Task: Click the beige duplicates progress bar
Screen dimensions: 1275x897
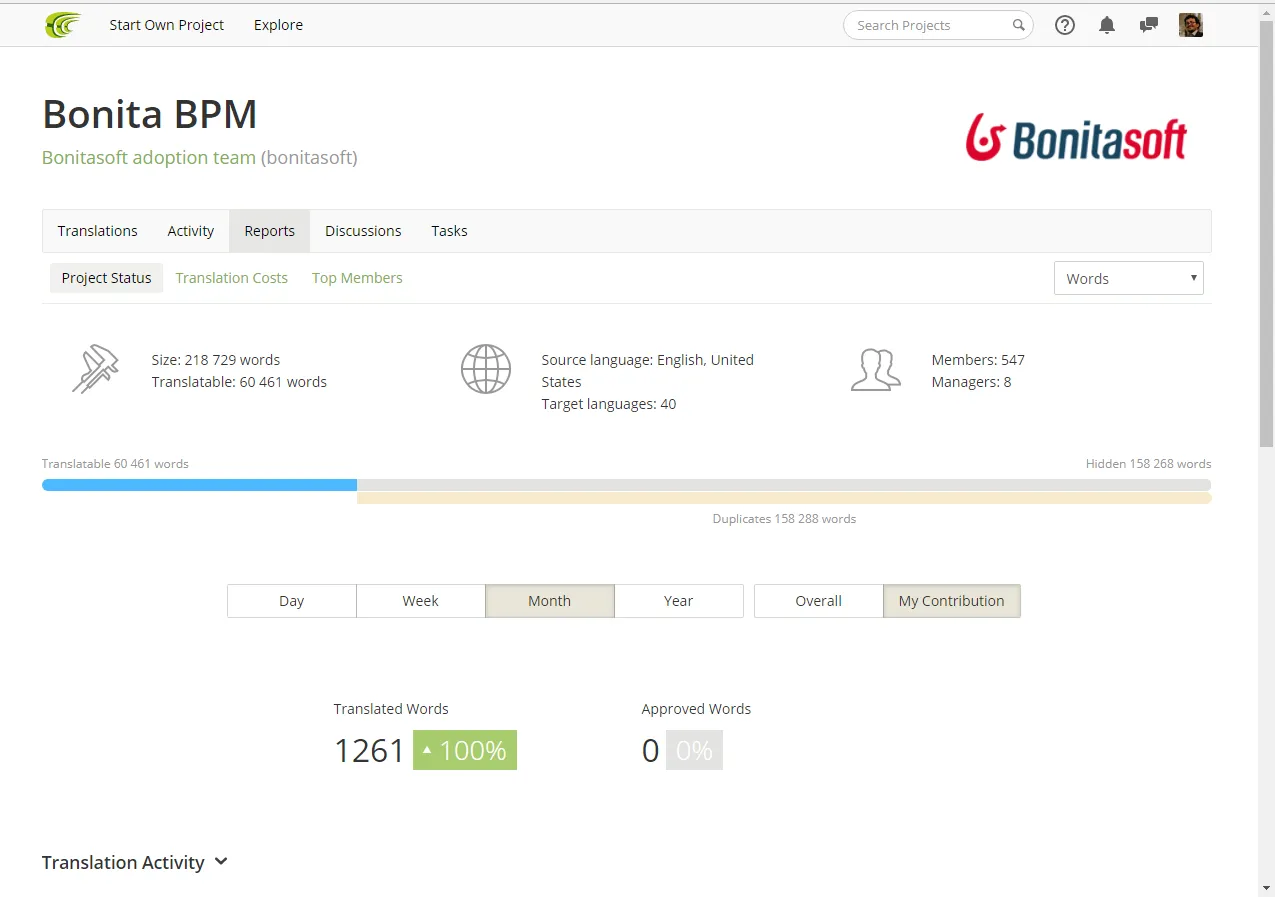Action: coord(784,498)
